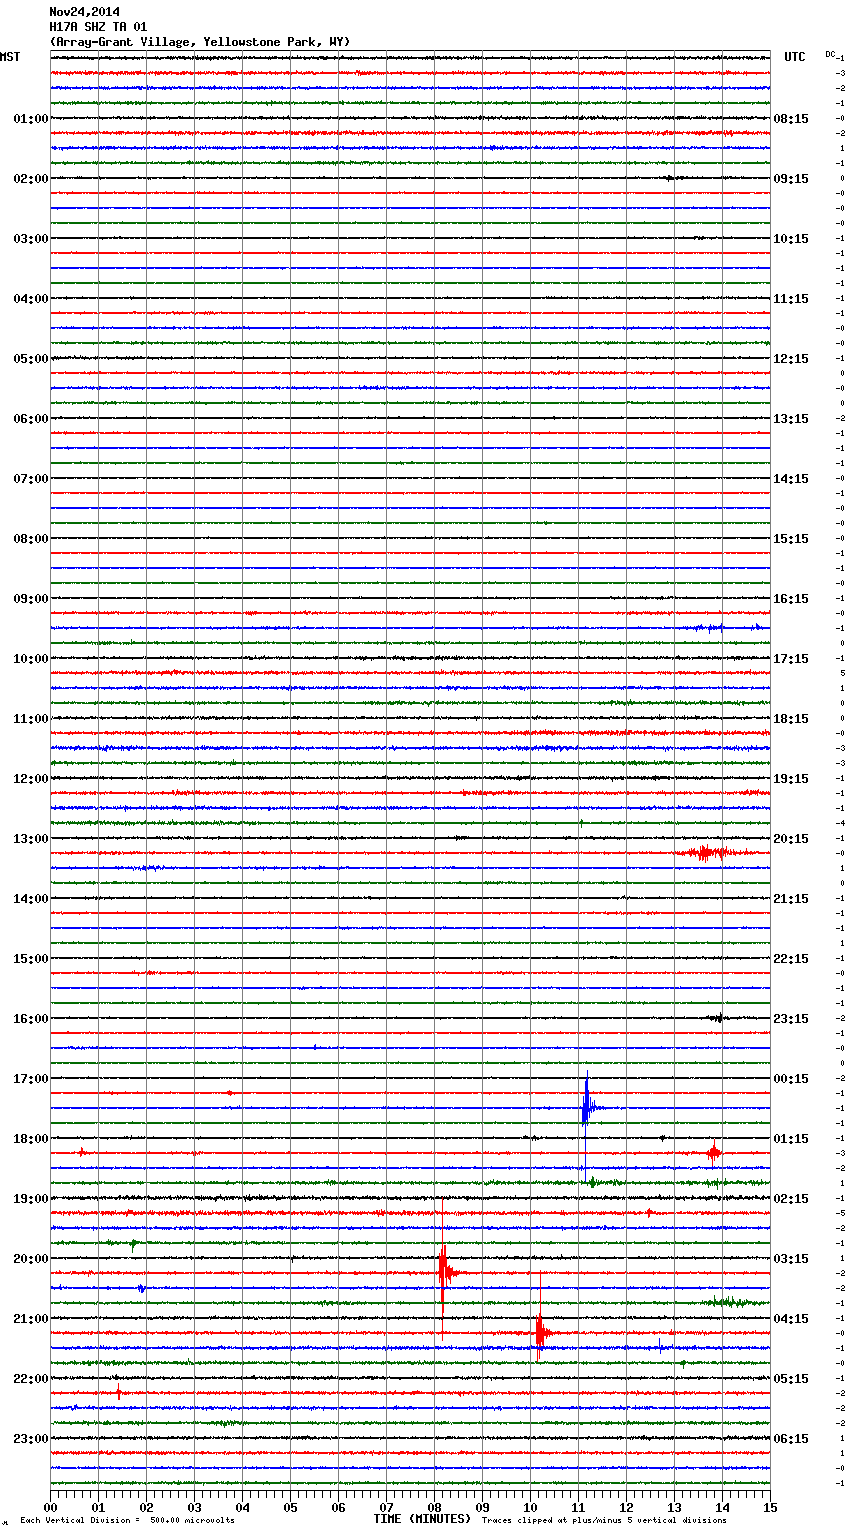Click the 10:15 UTC time label
The width and height of the screenshot is (850, 1534).
click(791, 239)
